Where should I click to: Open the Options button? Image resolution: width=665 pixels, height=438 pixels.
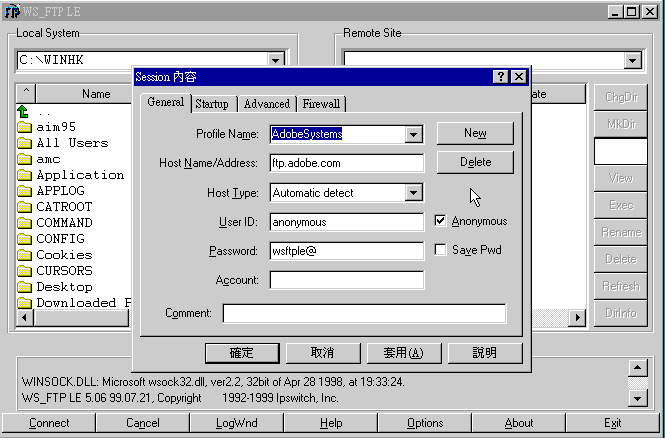click(x=425, y=423)
